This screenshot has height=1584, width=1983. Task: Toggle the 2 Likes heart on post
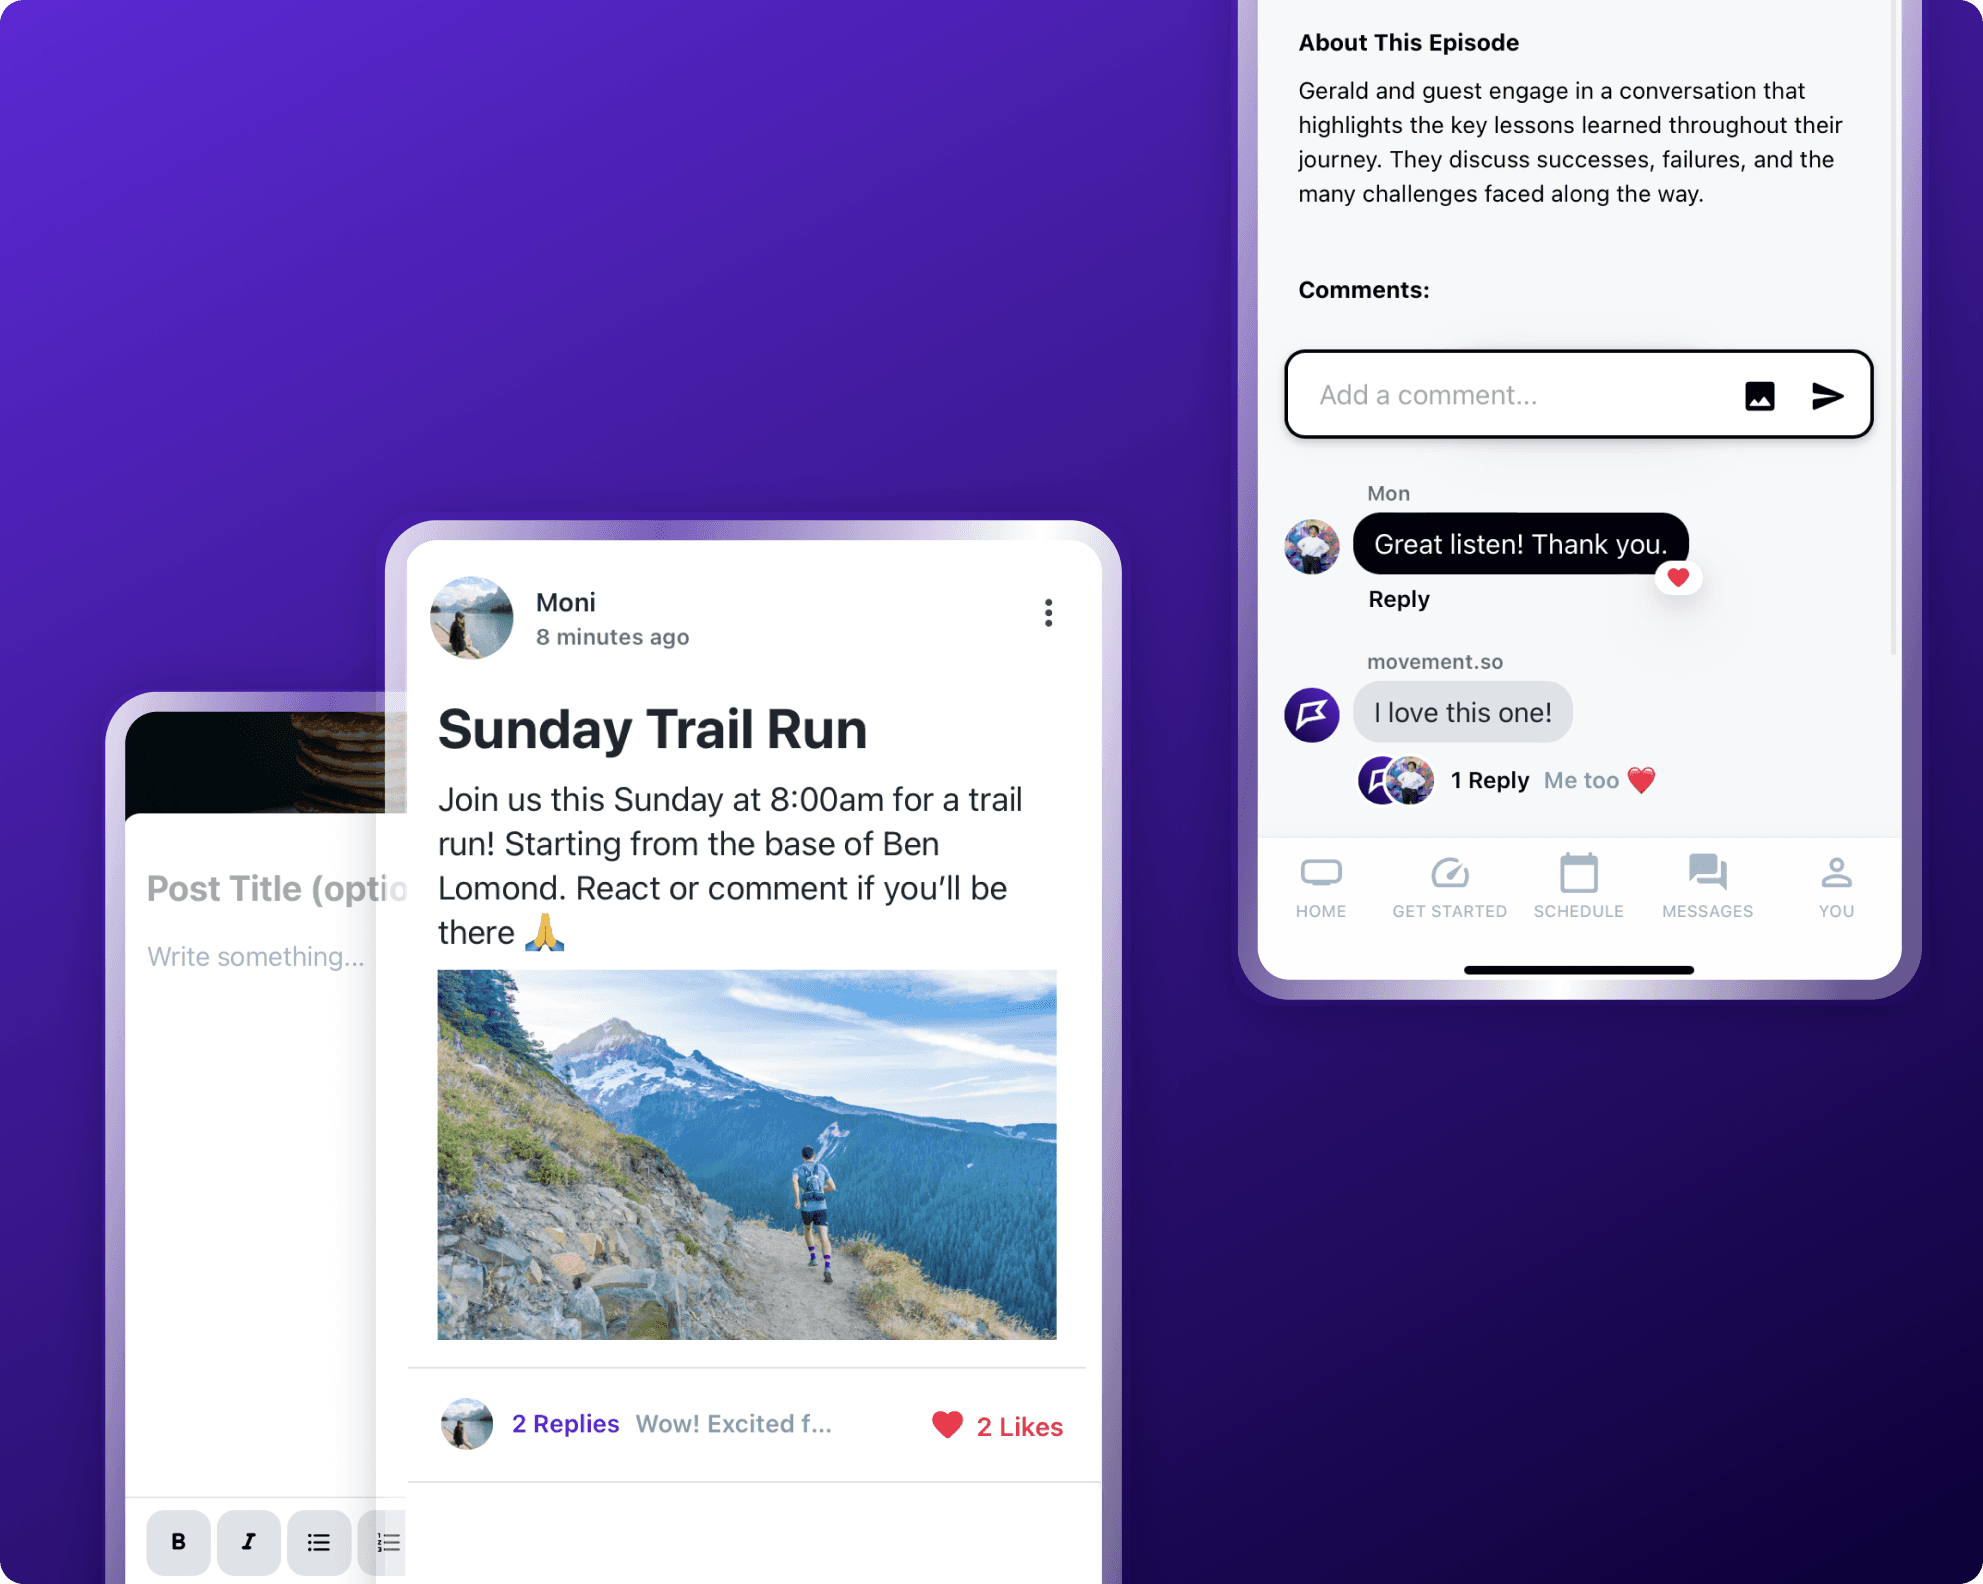coord(947,1425)
